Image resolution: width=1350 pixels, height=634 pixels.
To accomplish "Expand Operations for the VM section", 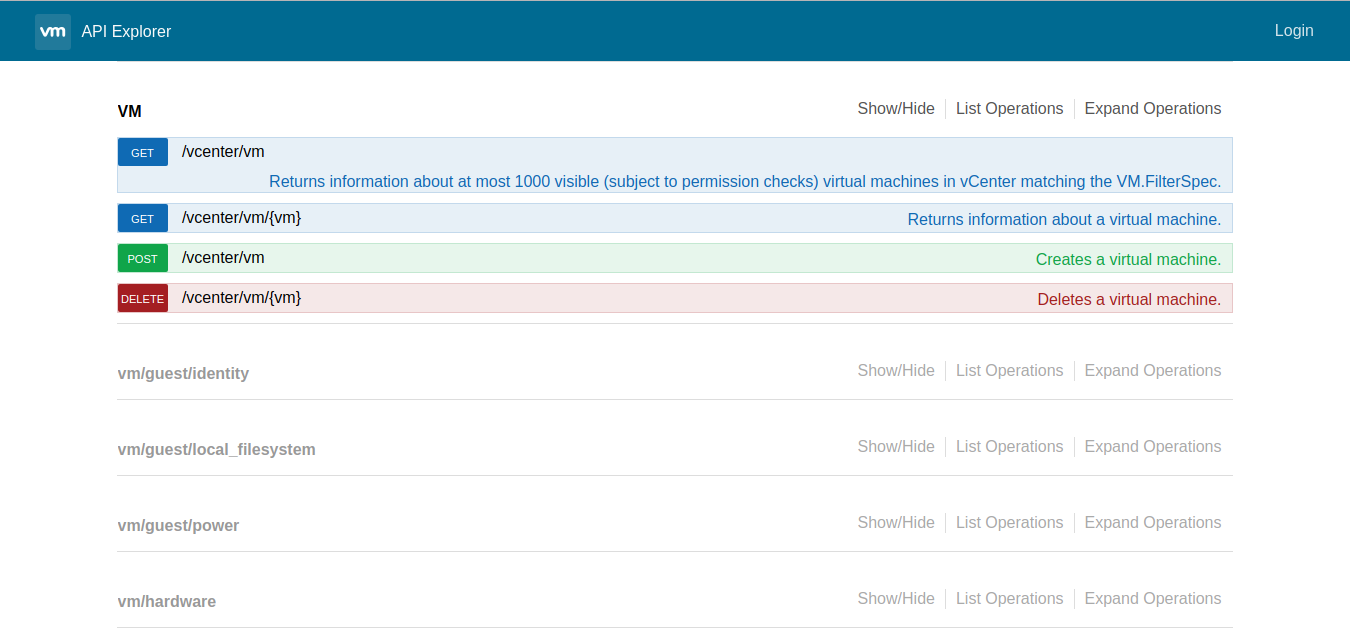I will [x=1152, y=108].
